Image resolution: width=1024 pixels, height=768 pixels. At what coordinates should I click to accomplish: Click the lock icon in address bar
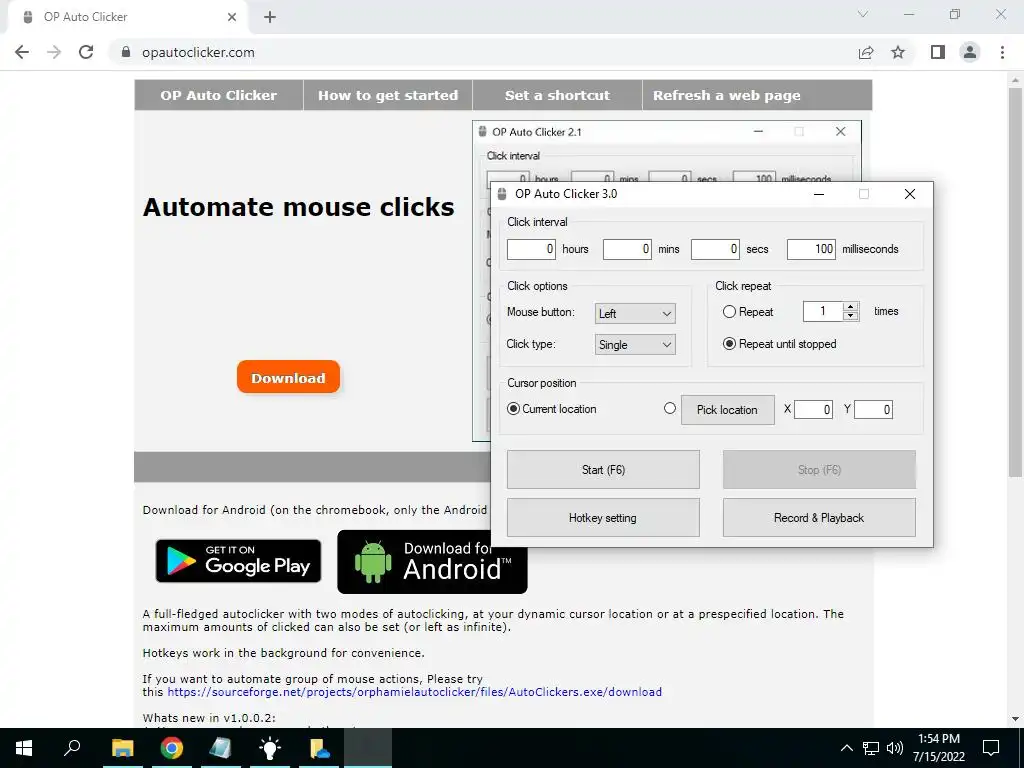126,52
